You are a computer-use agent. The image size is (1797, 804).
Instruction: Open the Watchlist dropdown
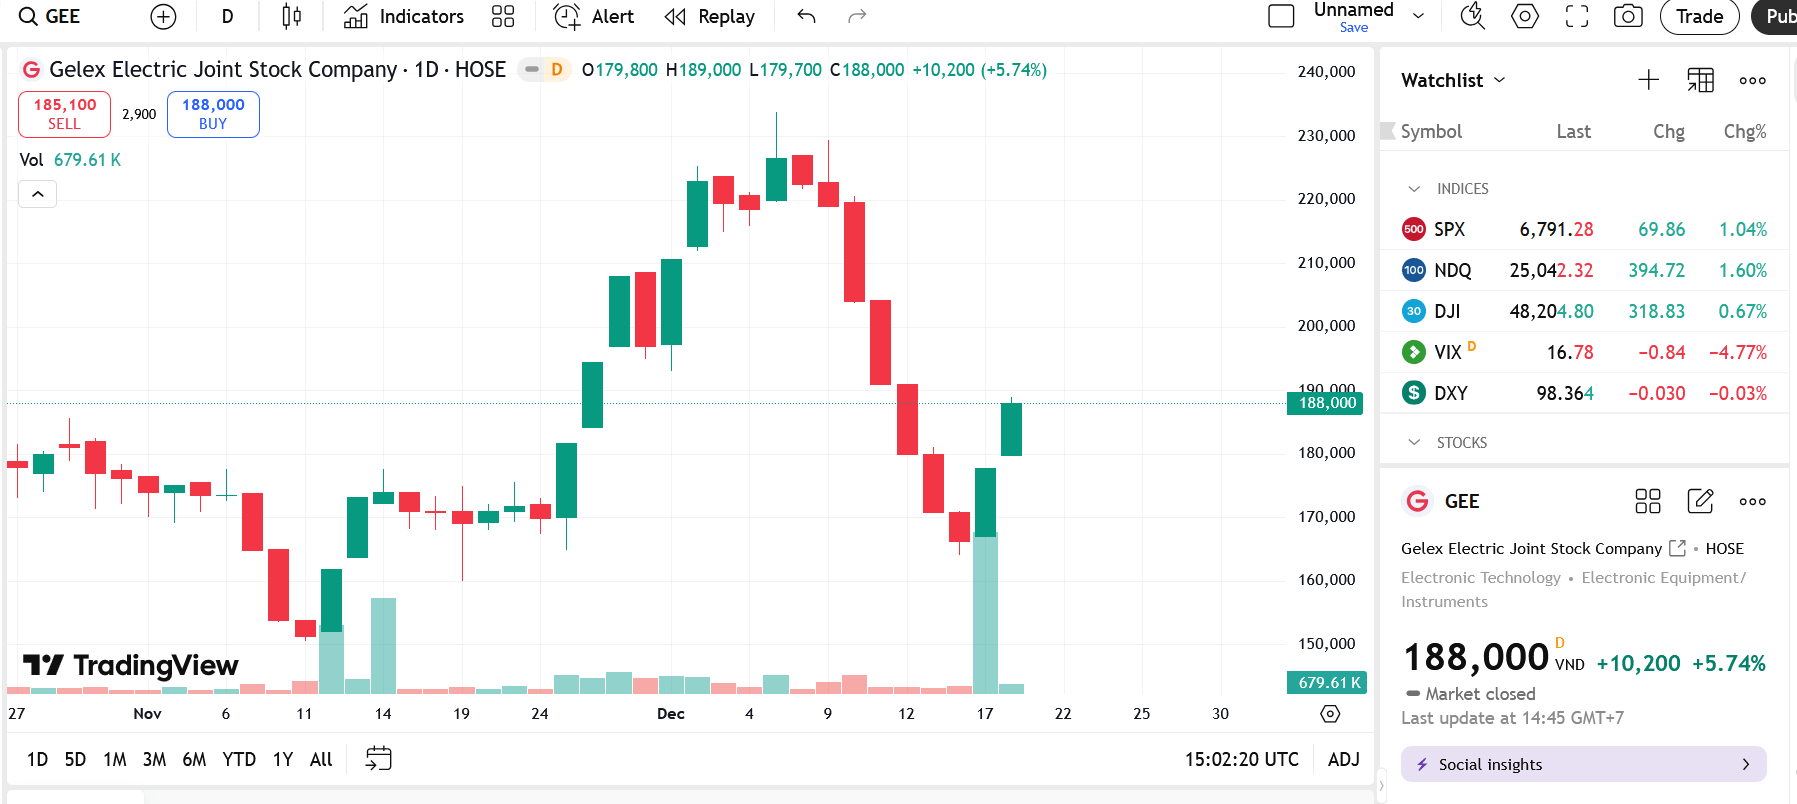pyautogui.click(x=1453, y=80)
